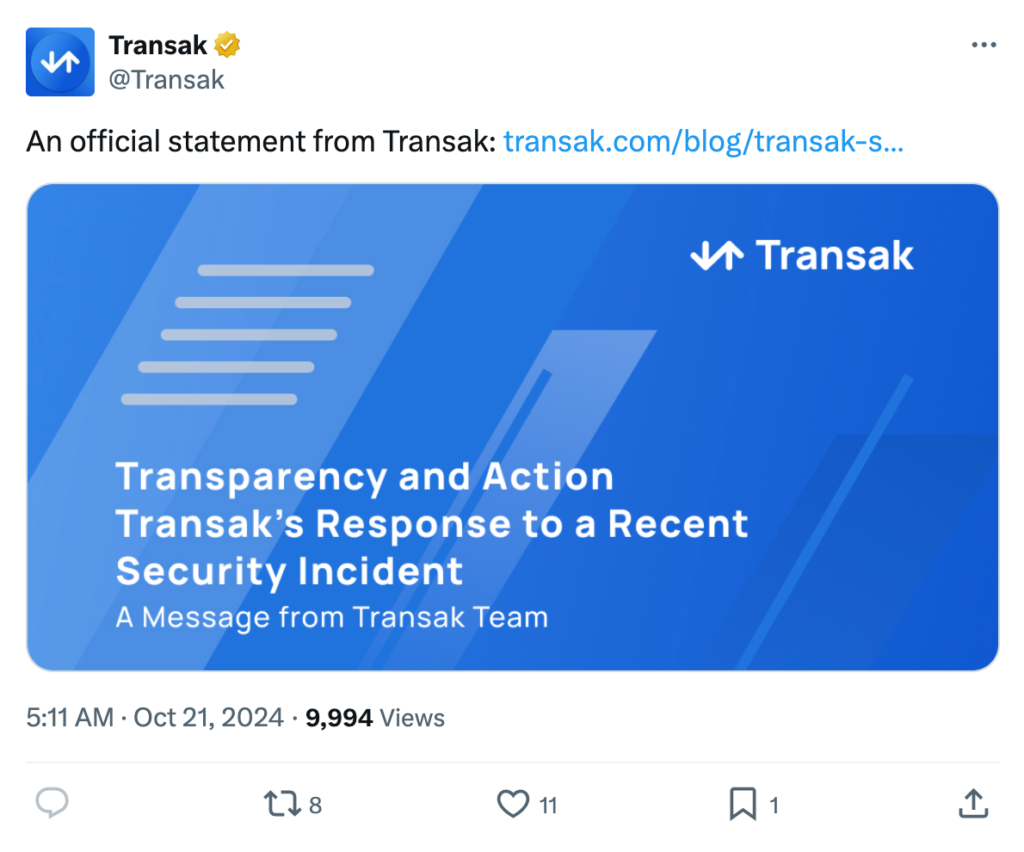Click the bookmark count of 1

[x=774, y=804]
